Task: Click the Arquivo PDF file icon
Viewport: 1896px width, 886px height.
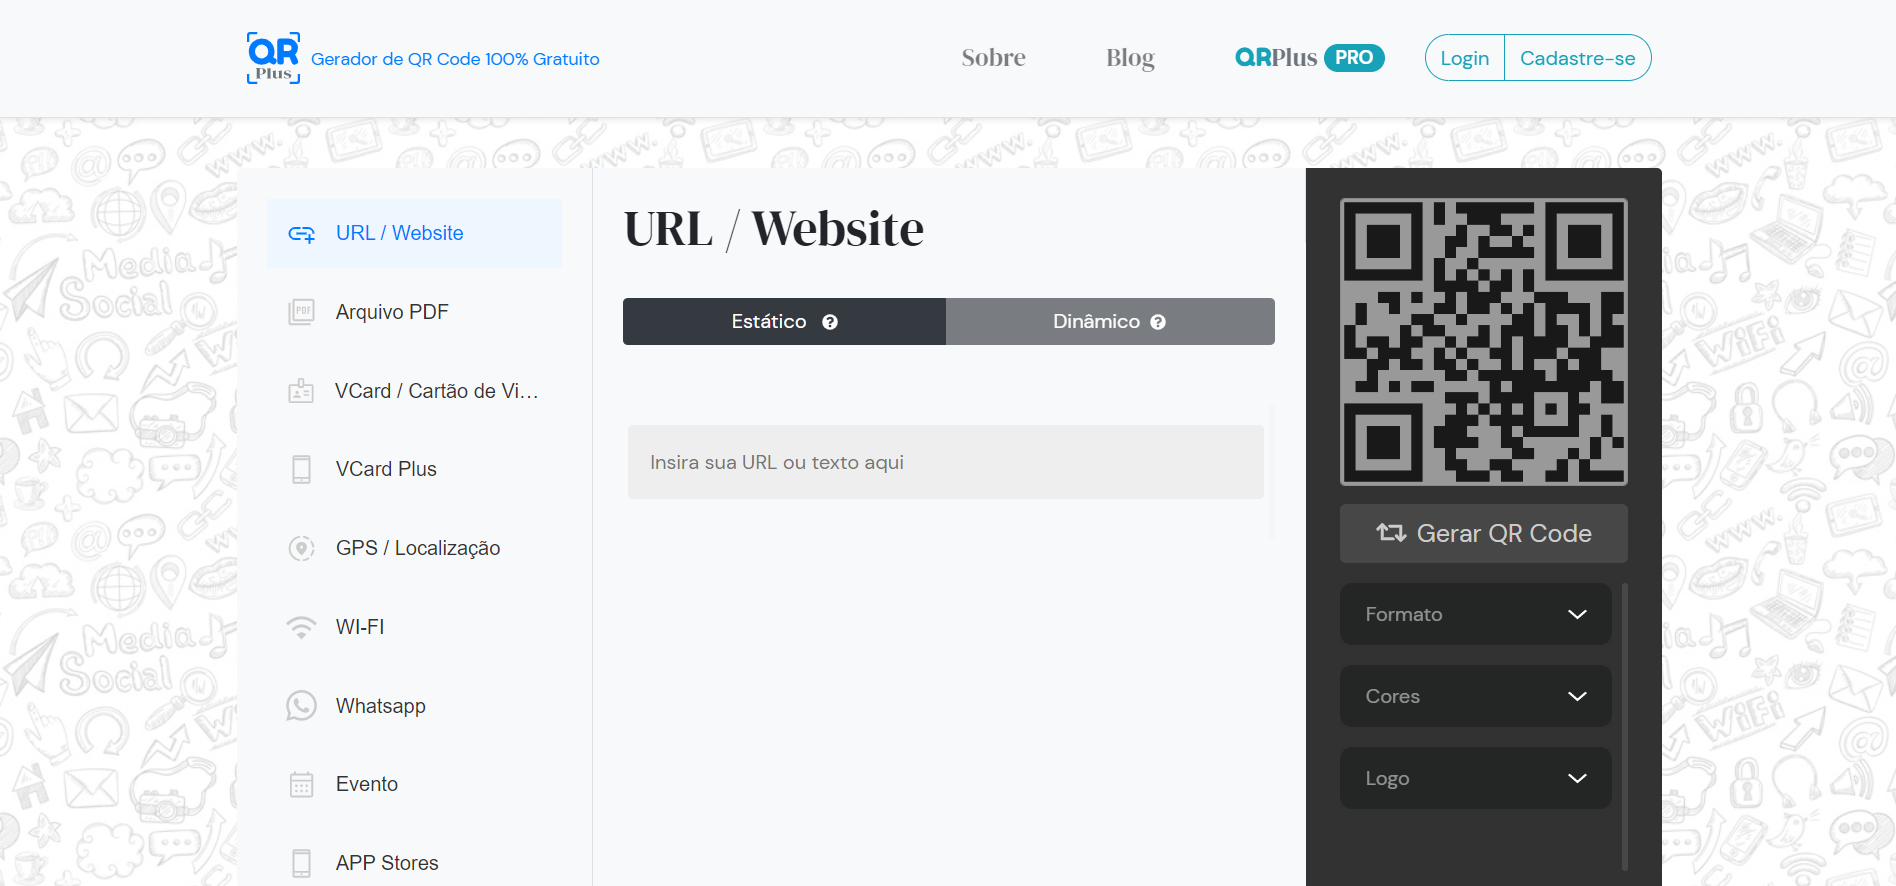Action: click(301, 312)
